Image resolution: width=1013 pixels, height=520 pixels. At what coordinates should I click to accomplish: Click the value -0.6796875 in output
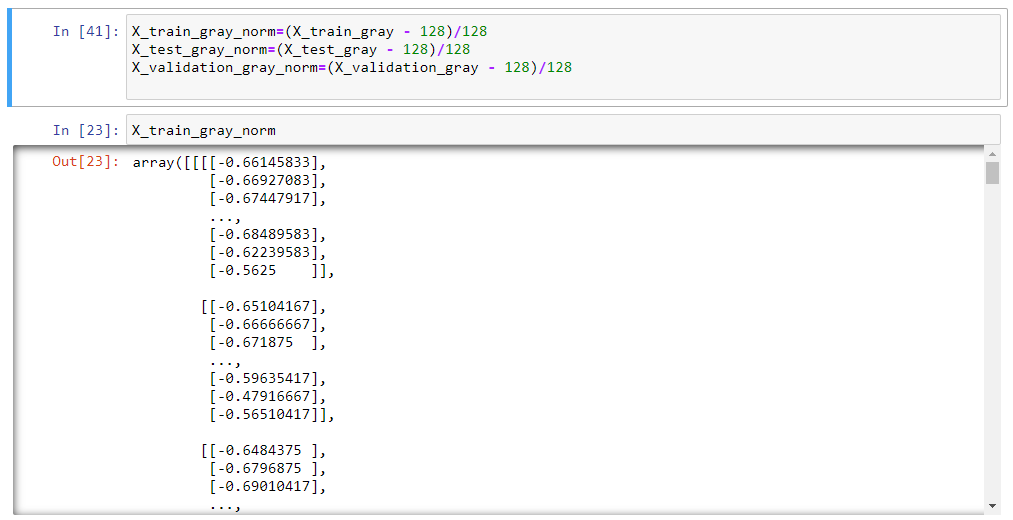tap(260, 469)
